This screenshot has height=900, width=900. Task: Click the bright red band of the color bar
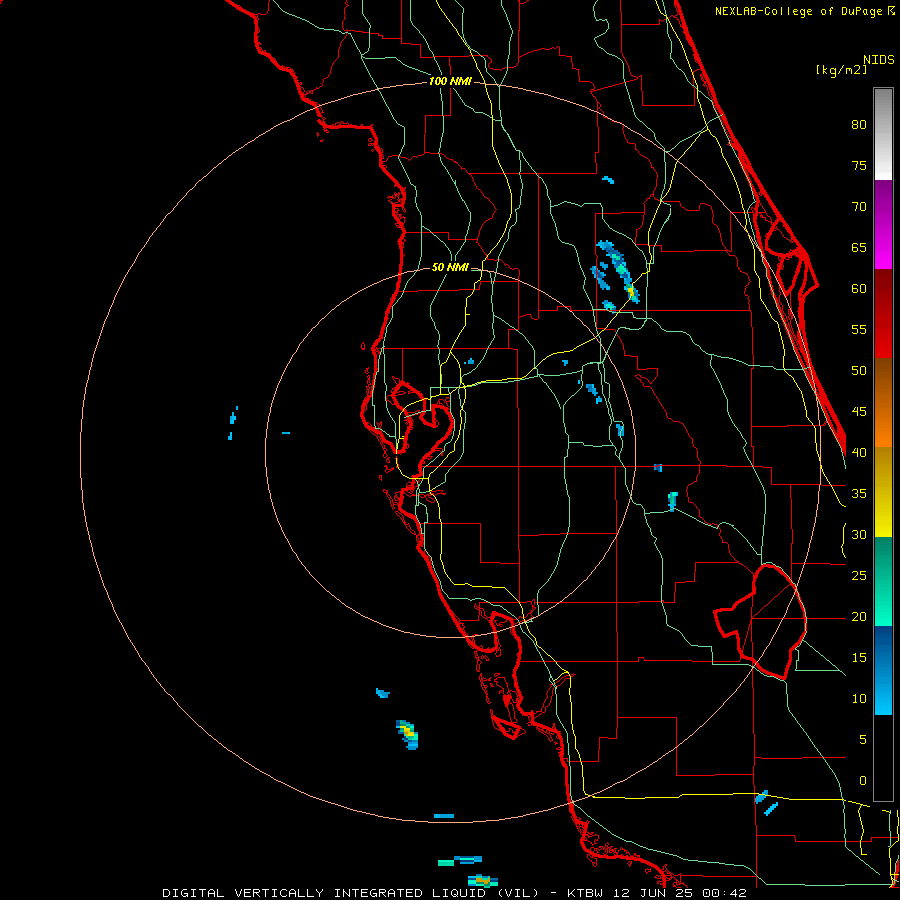point(883,336)
